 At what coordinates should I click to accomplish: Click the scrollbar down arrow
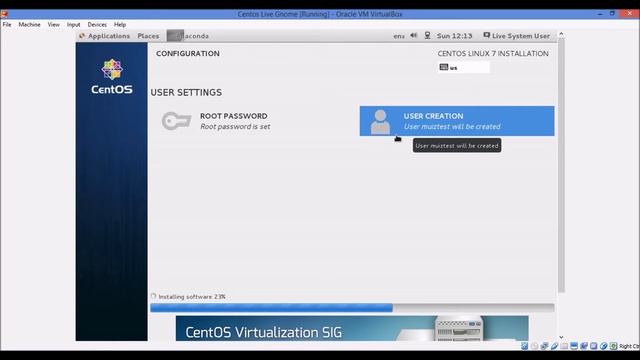561,337
